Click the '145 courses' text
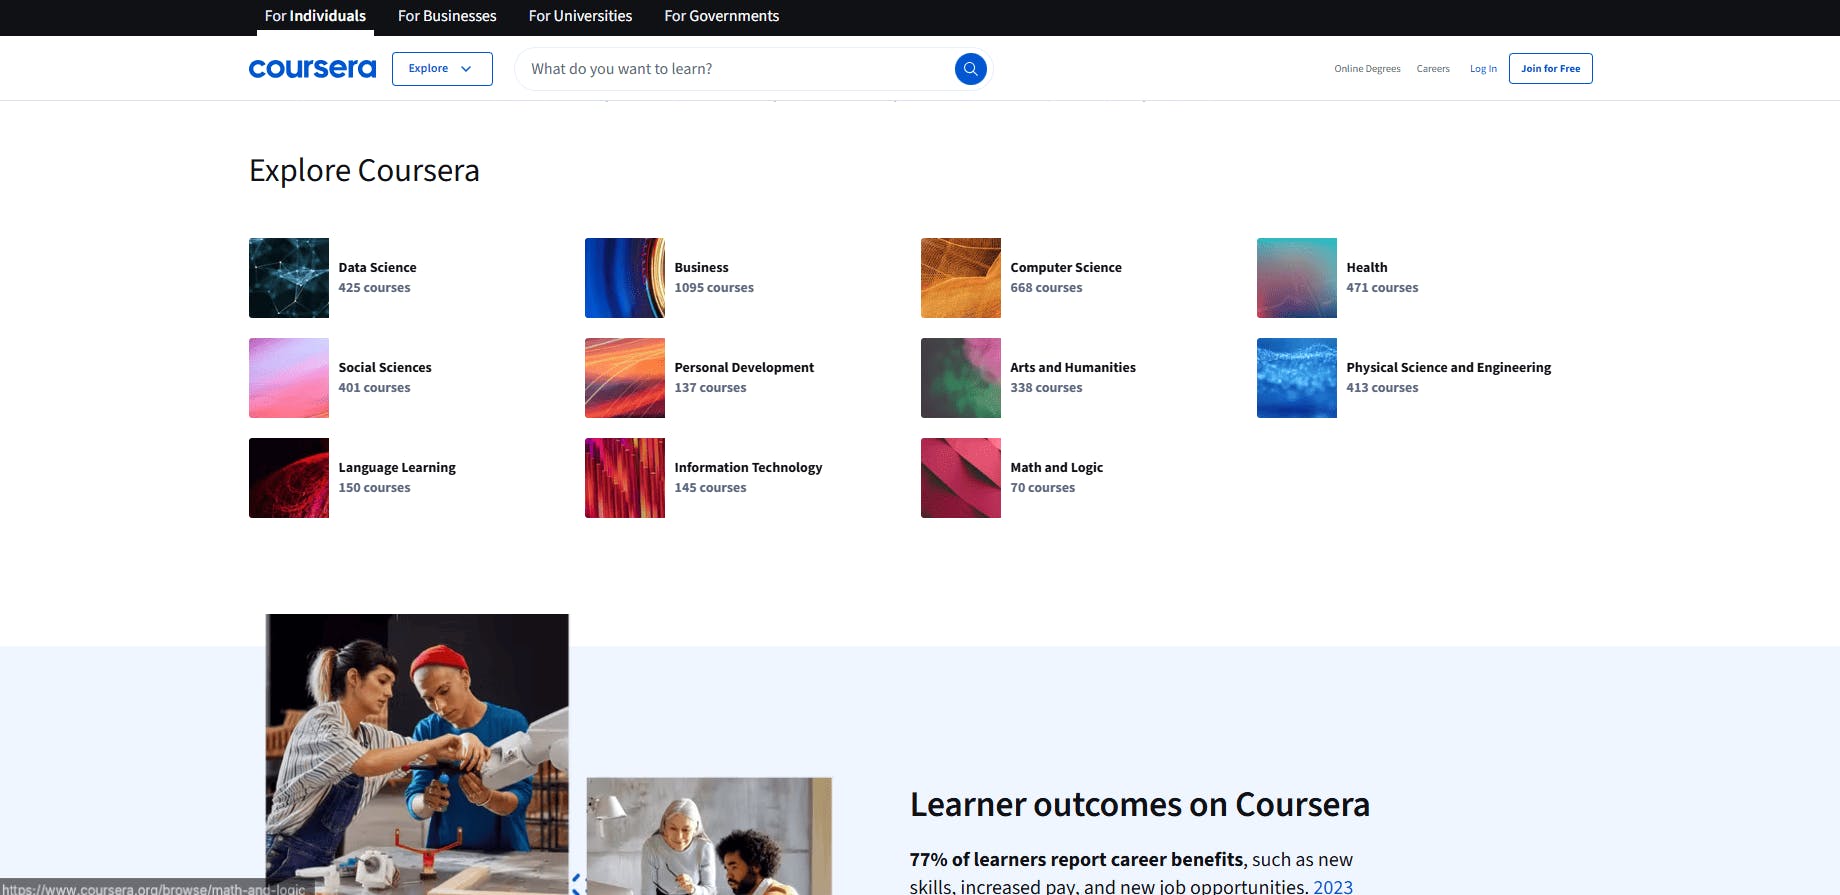This screenshot has width=1840, height=895. 710,488
